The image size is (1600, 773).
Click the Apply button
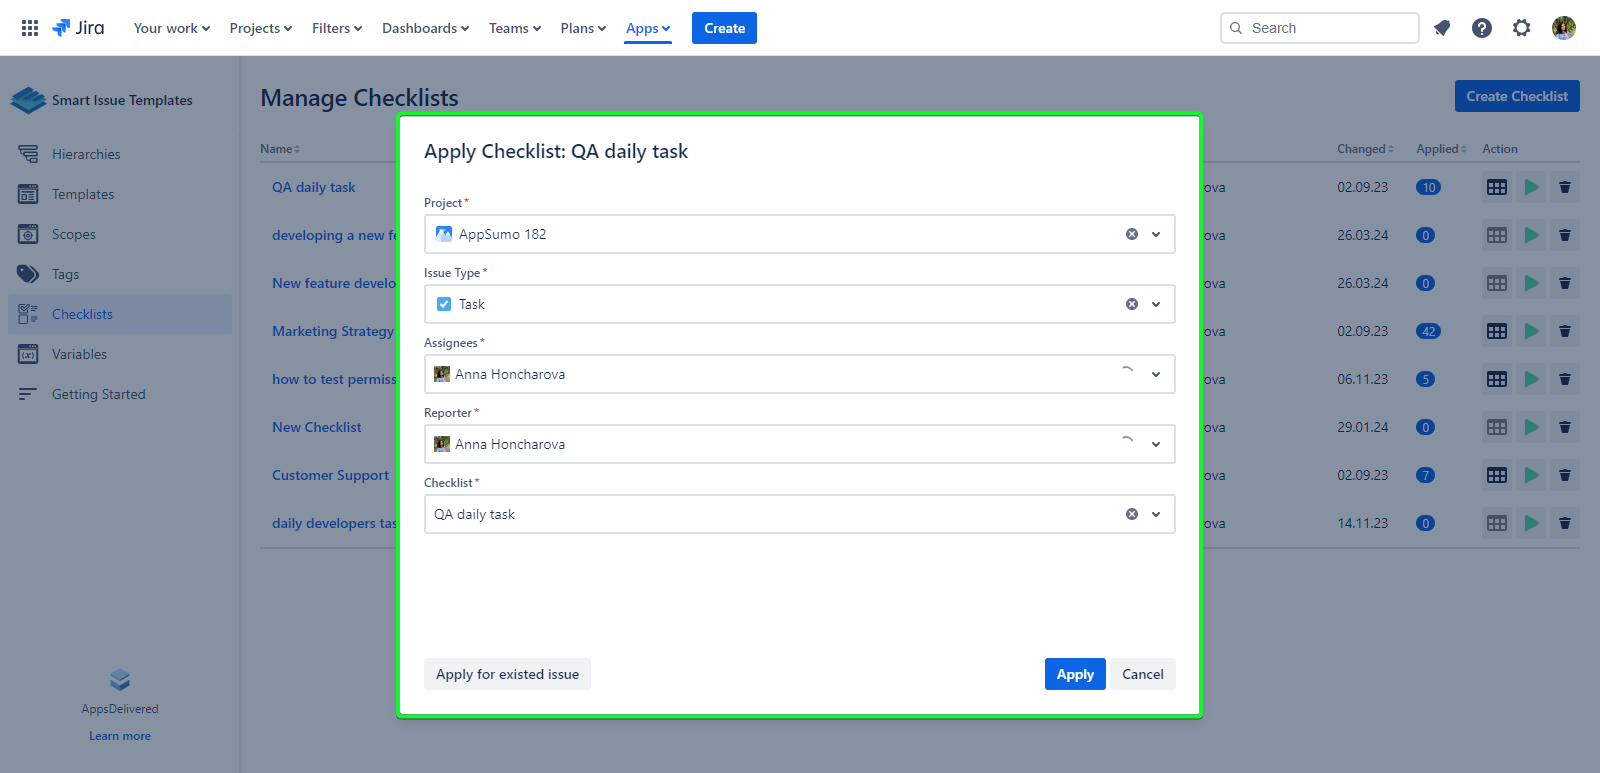[1075, 674]
